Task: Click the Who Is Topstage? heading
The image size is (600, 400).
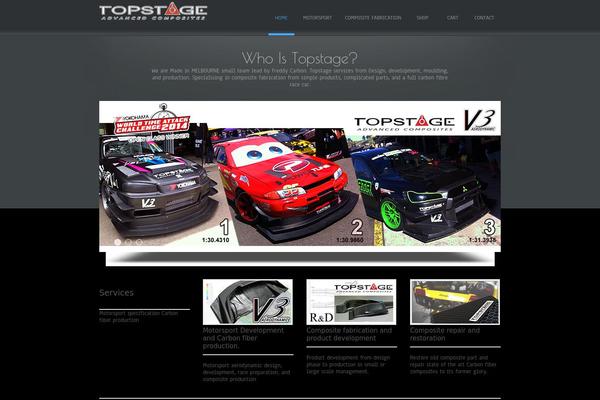Action: coord(300,58)
